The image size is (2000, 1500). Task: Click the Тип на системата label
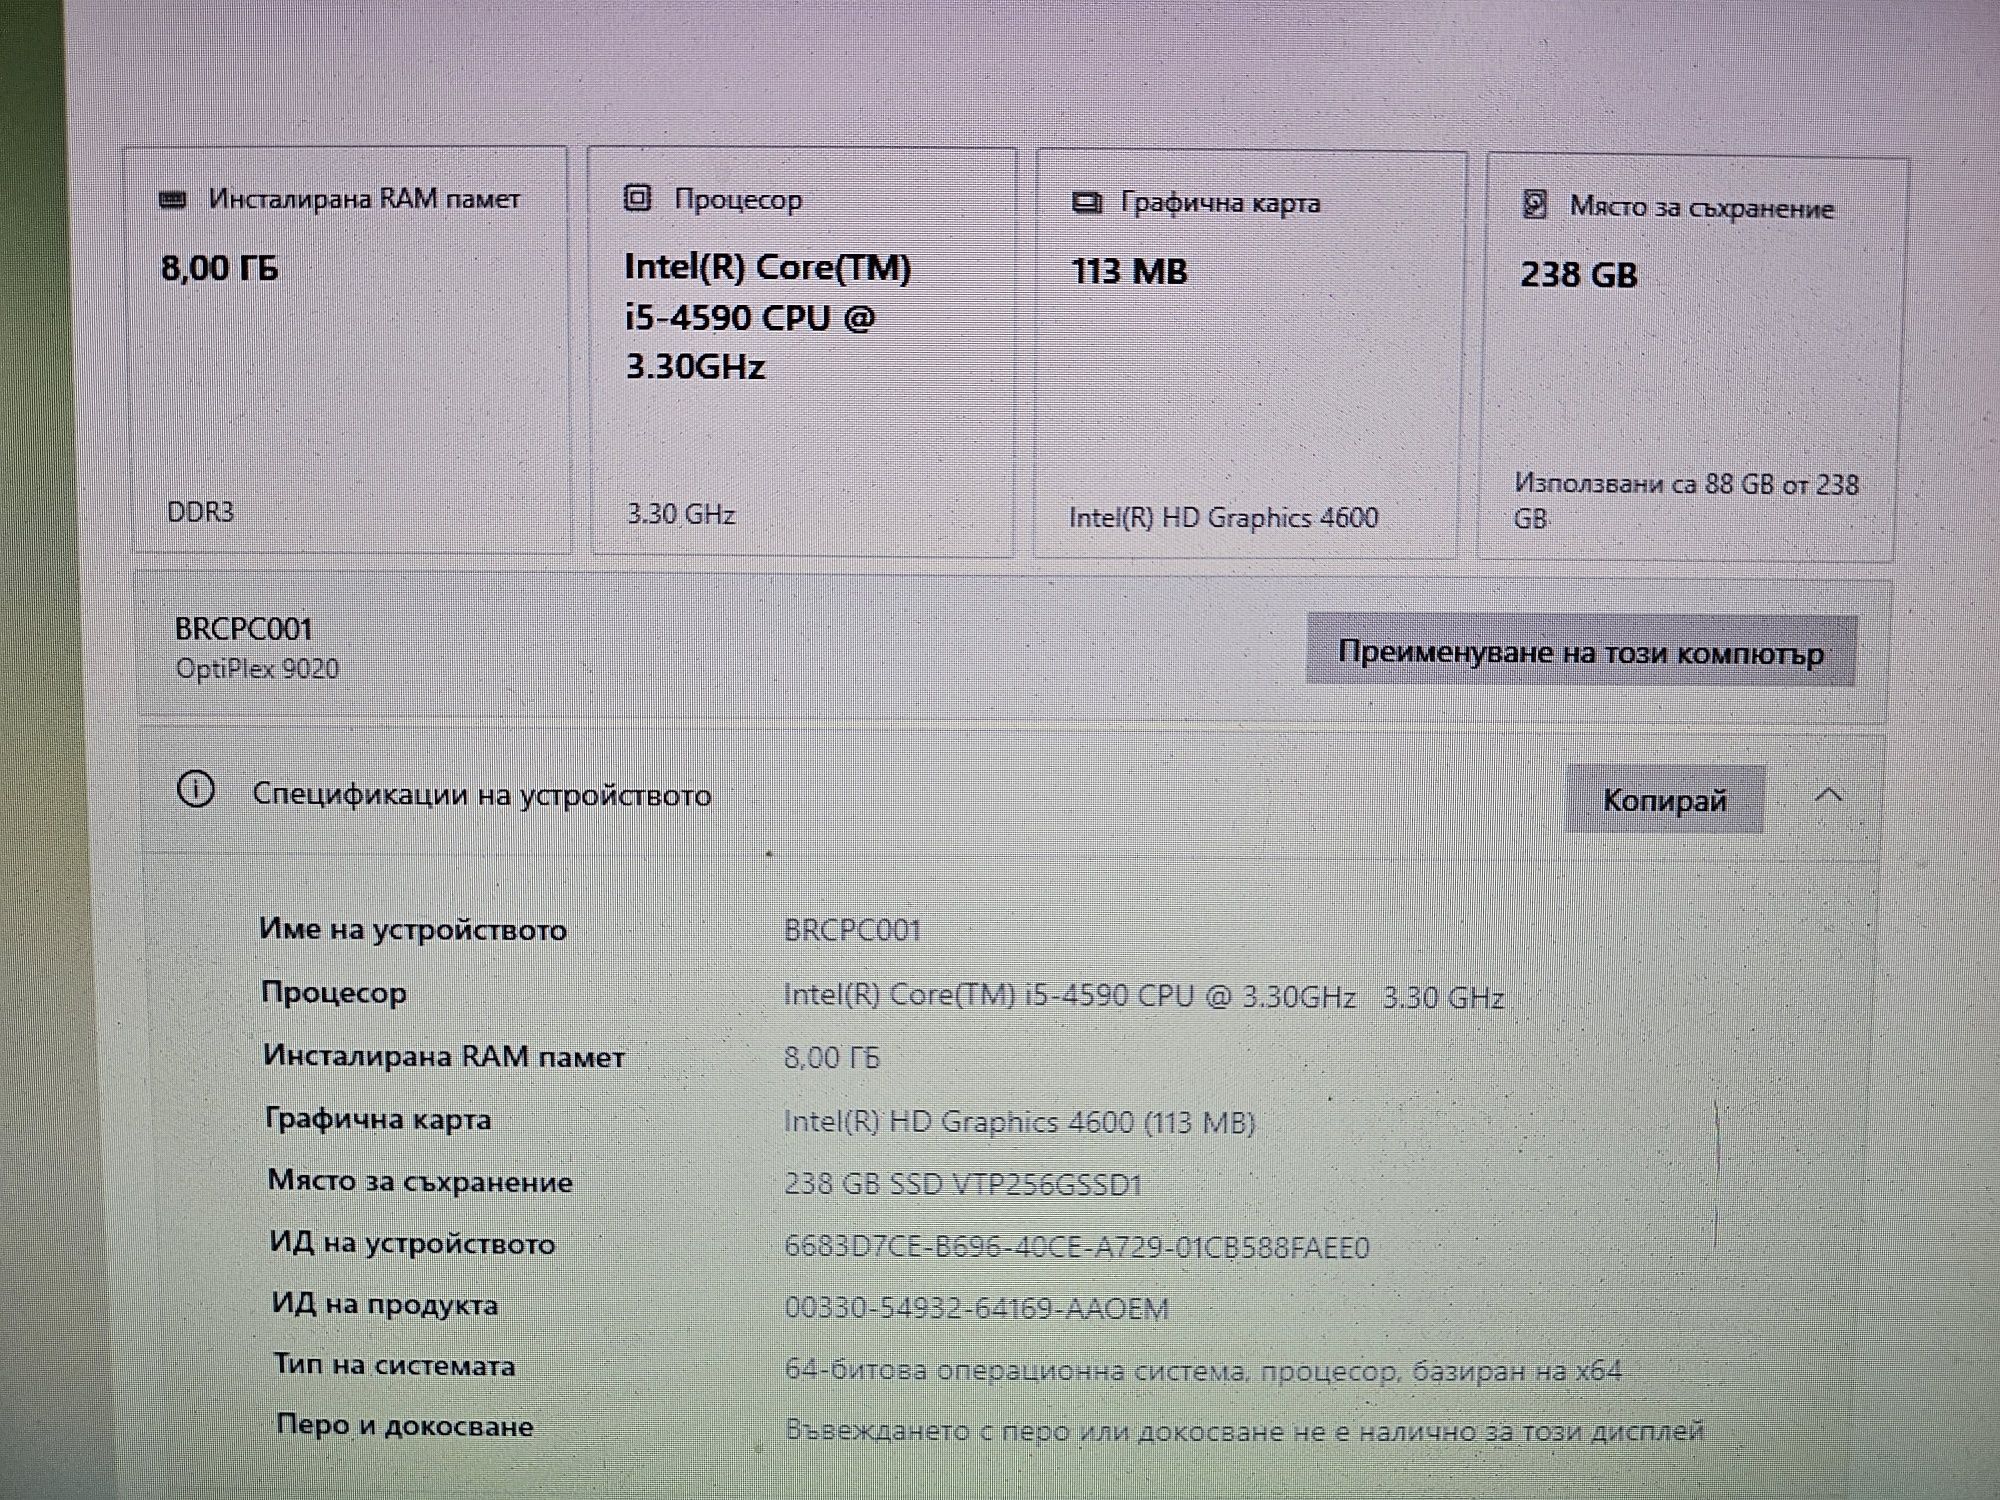395,1366
